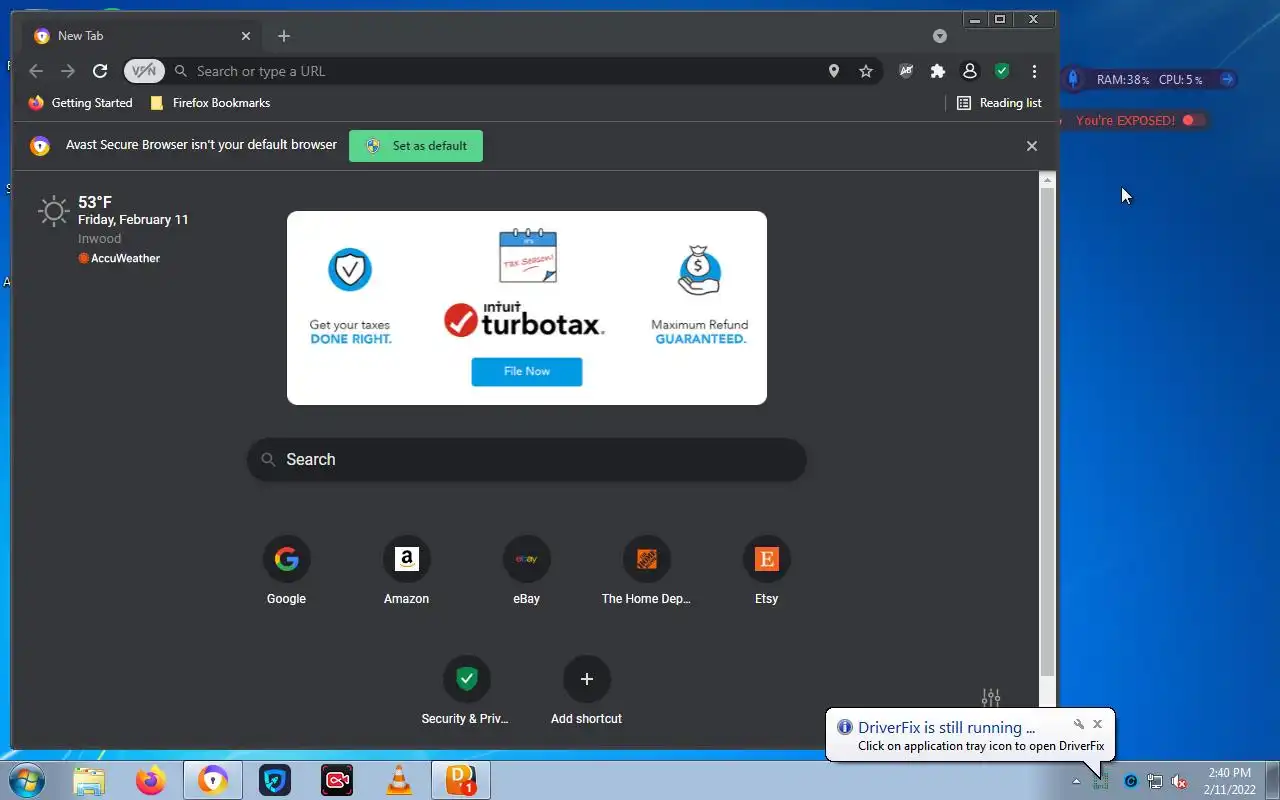Click the RAM CPU widget arrow button

[1227, 79]
